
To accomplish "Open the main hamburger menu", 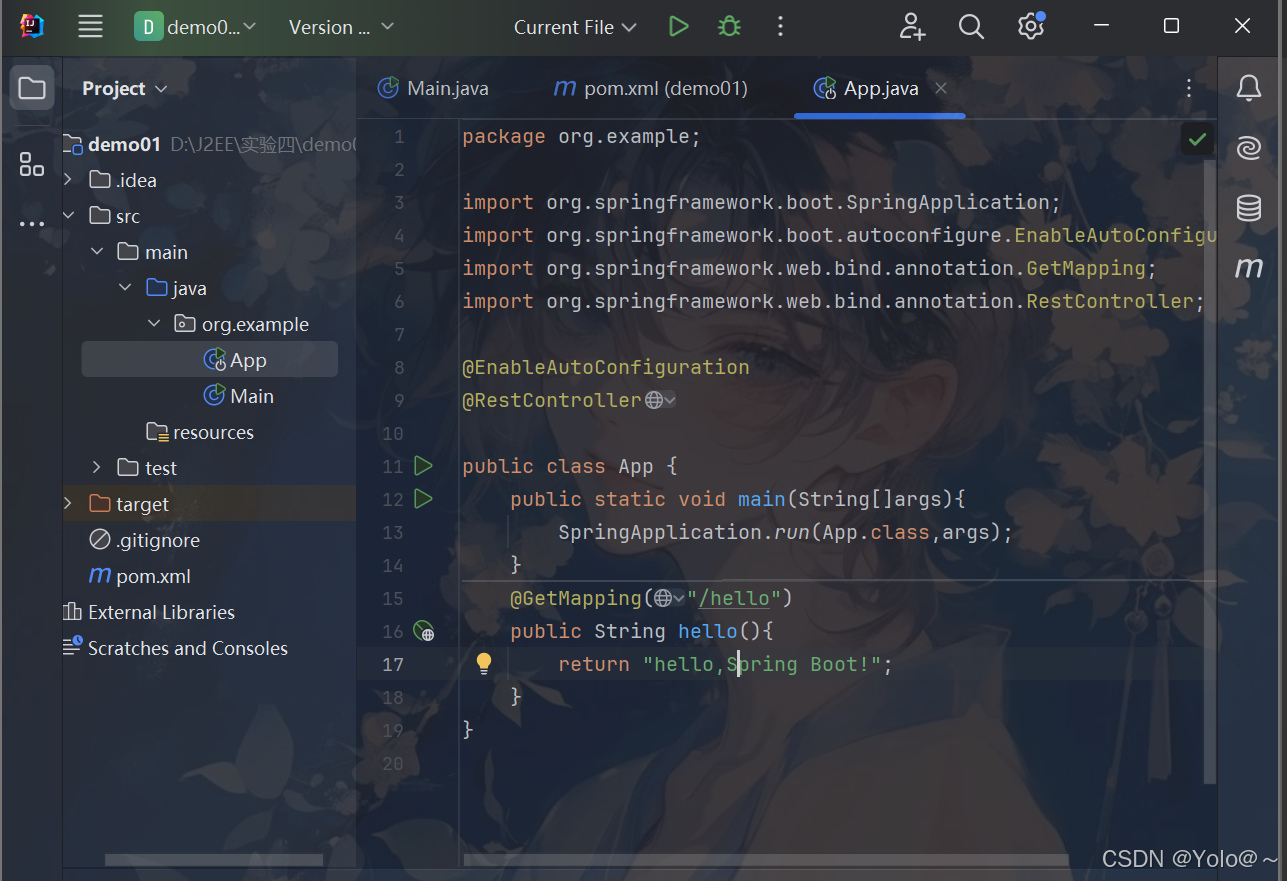I will tap(91, 27).
